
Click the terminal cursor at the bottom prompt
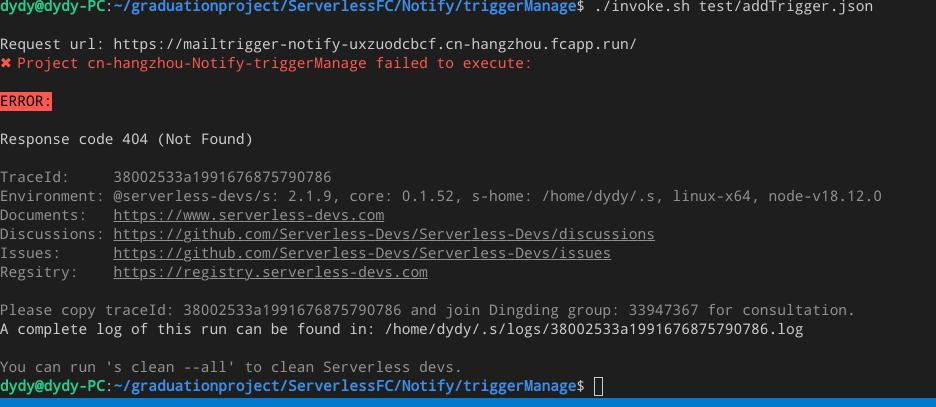coord(599,386)
